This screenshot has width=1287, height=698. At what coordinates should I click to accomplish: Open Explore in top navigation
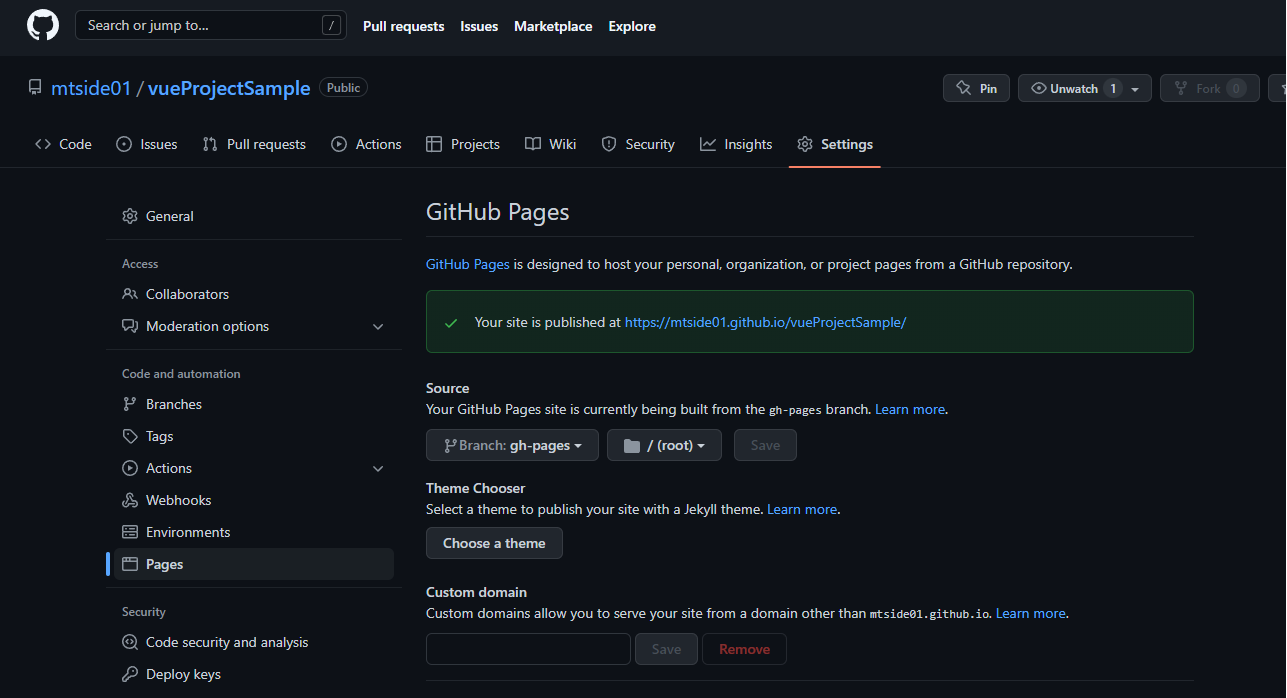[x=632, y=26]
